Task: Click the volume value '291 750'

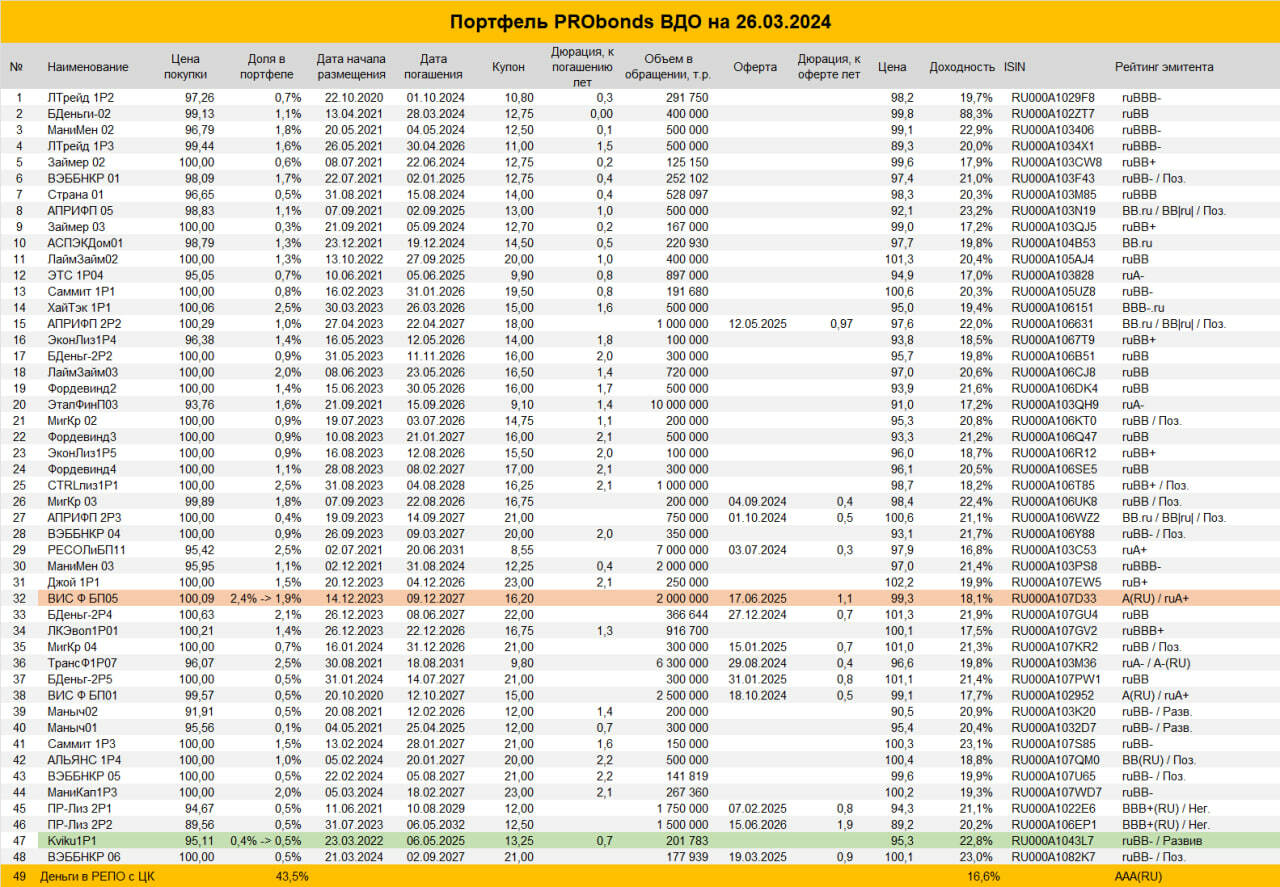Action: click(x=686, y=98)
